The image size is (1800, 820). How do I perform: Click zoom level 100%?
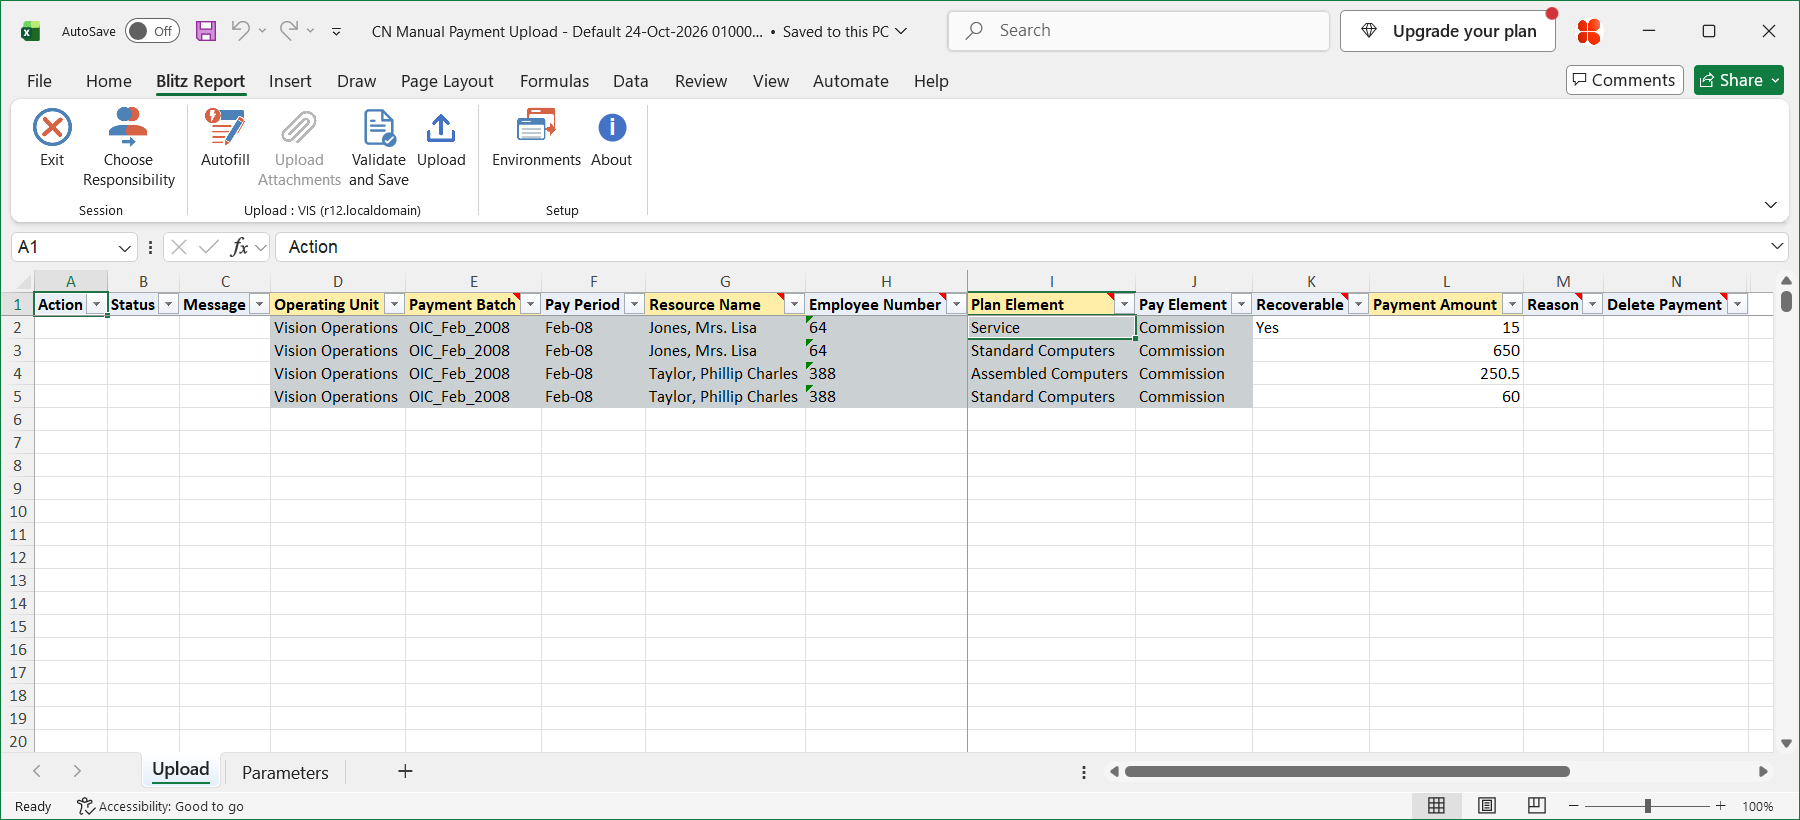pos(1757,806)
